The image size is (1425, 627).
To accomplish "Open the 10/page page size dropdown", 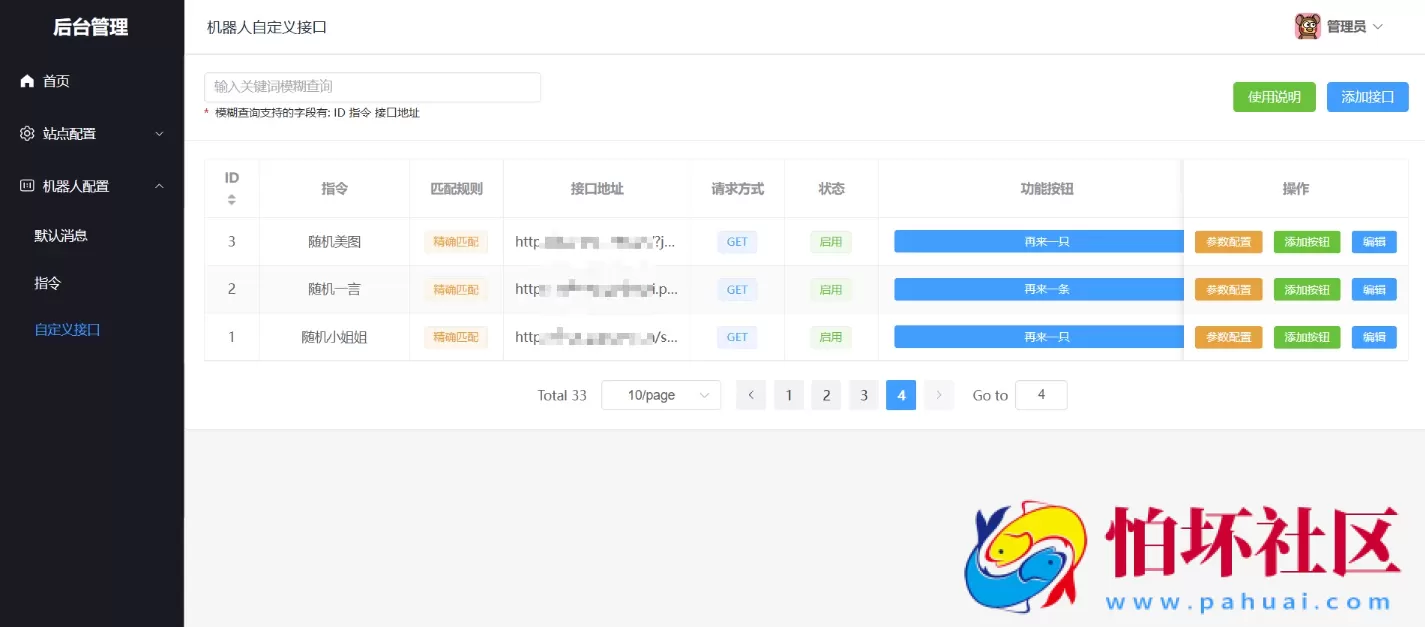I will click(660, 394).
